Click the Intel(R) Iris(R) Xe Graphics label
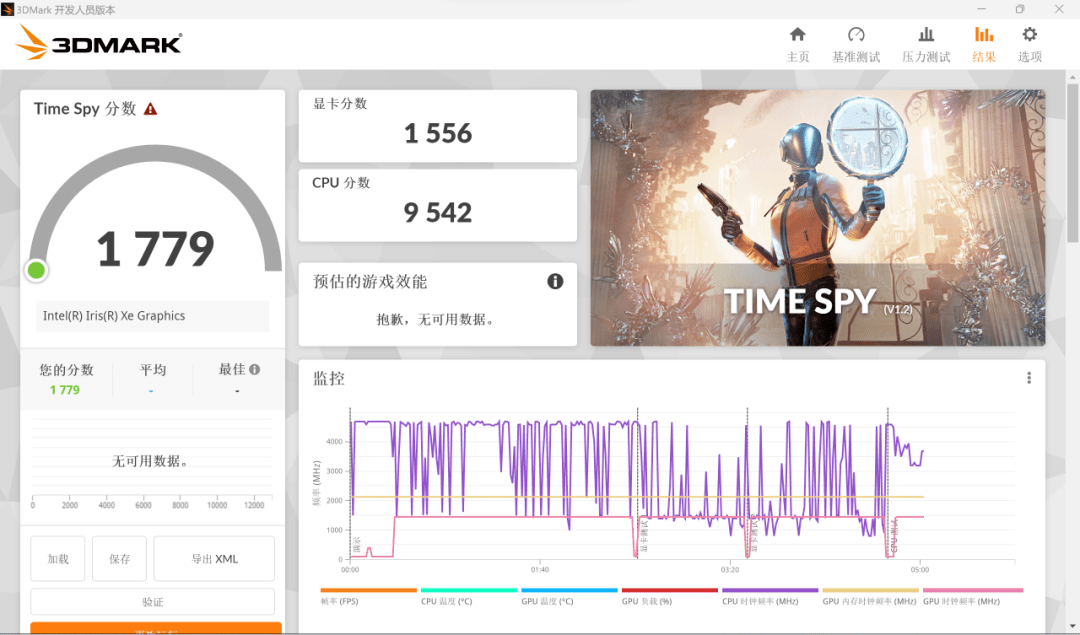This screenshot has width=1080, height=635. coord(114,316)
